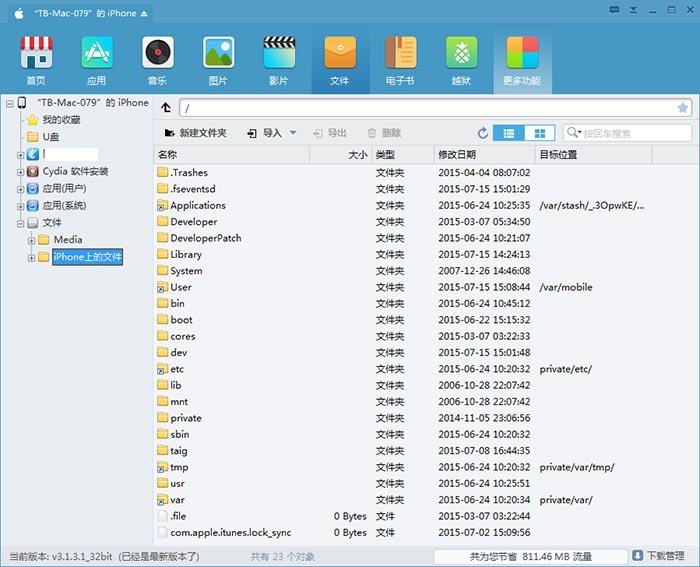Open the 越狱 jailbreak section
This screenshot has width=700, height=567.
coord(461,60)
